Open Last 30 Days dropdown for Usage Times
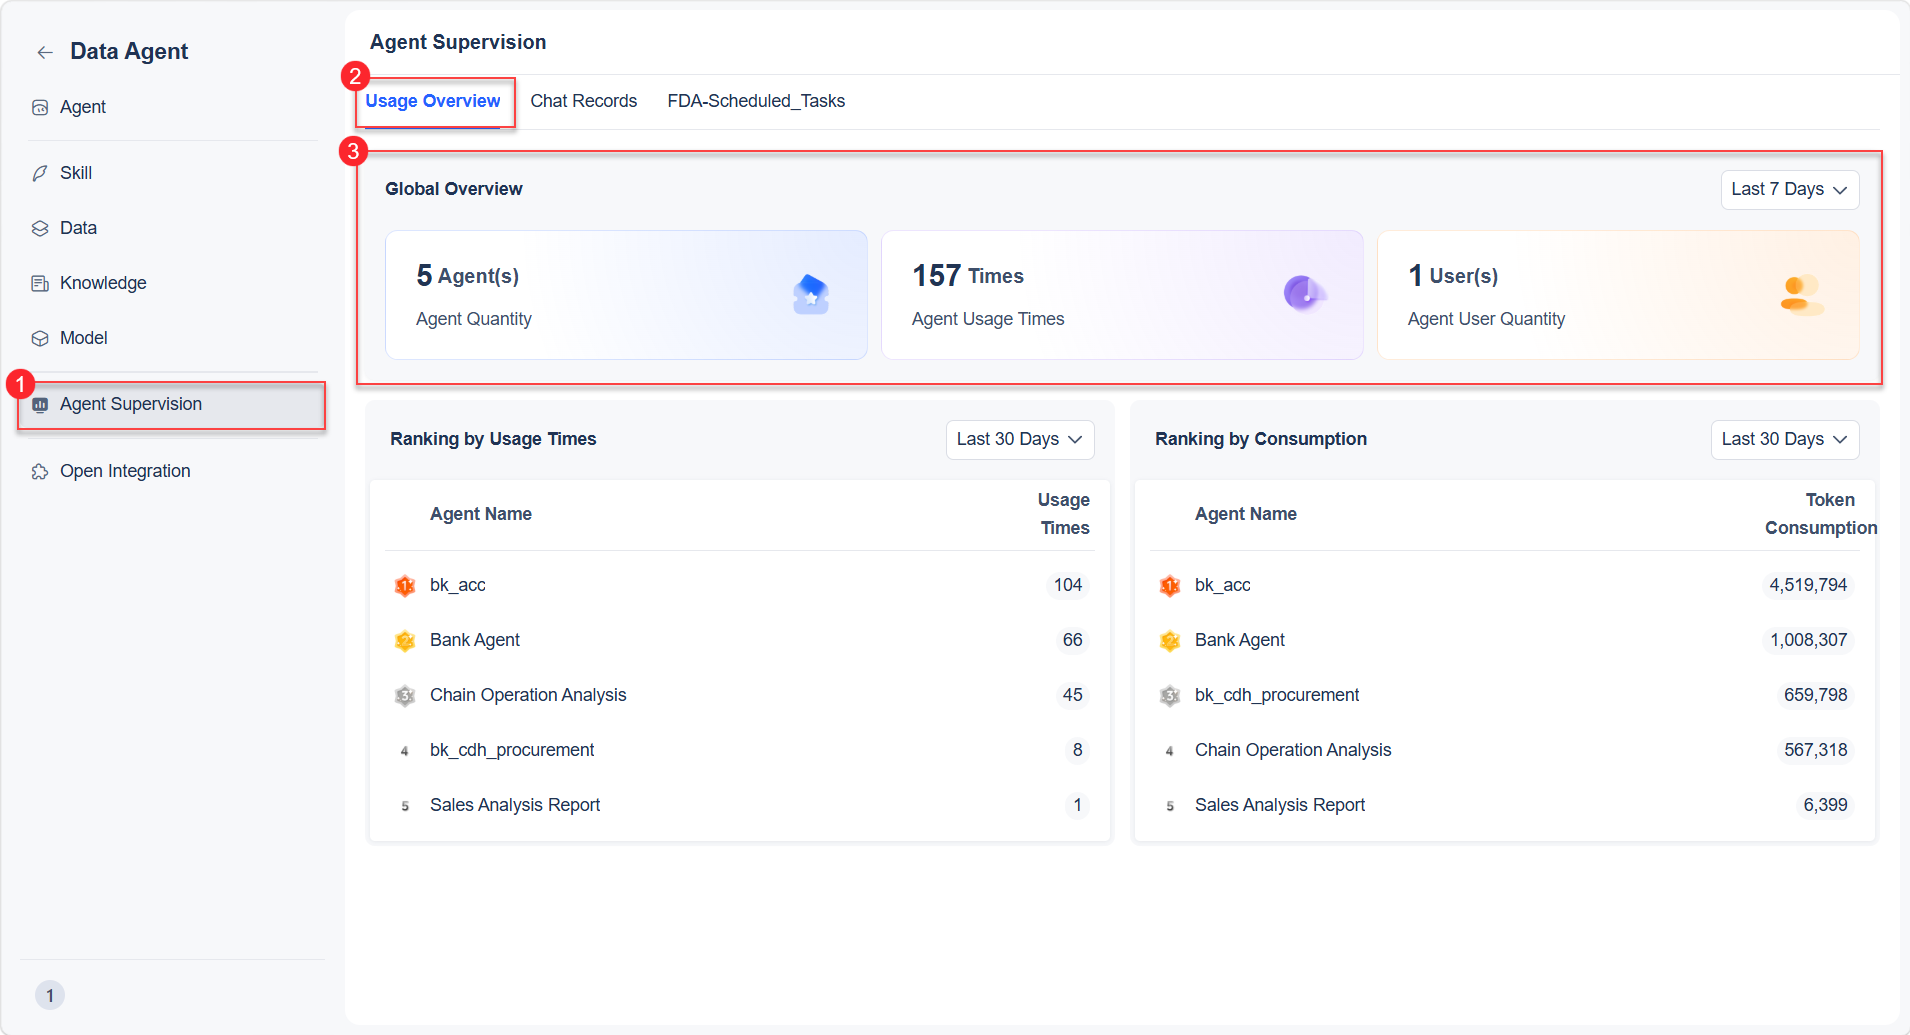Screen dimensions: 1910x1035 [x=1019, y=440]
